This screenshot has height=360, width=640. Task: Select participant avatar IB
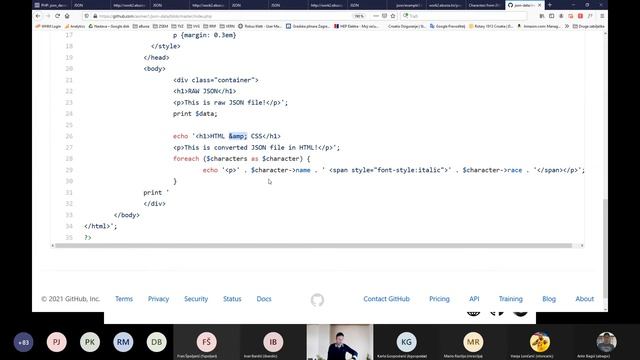(273, 342)
